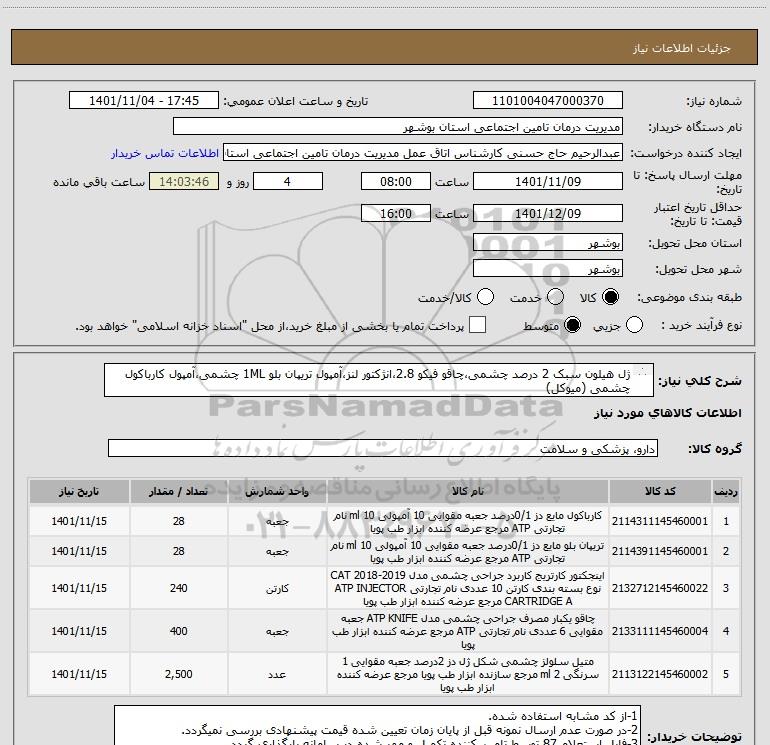Select the جزیی purchase type radio
The width and height of the screenshot is (770, 745).
[634, 325]
